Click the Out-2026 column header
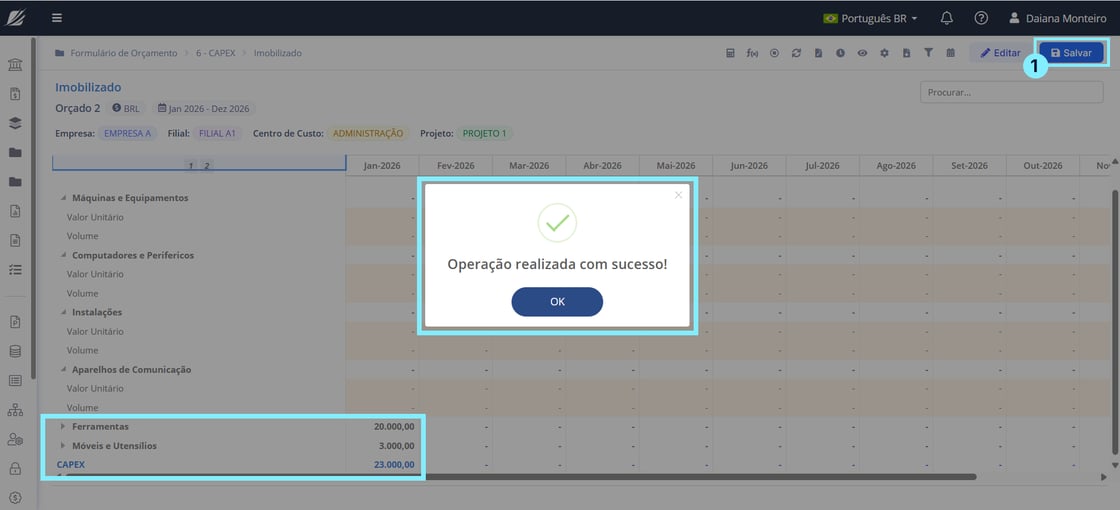Viewport: 1120px width, 510px height. pos(1043,165)
